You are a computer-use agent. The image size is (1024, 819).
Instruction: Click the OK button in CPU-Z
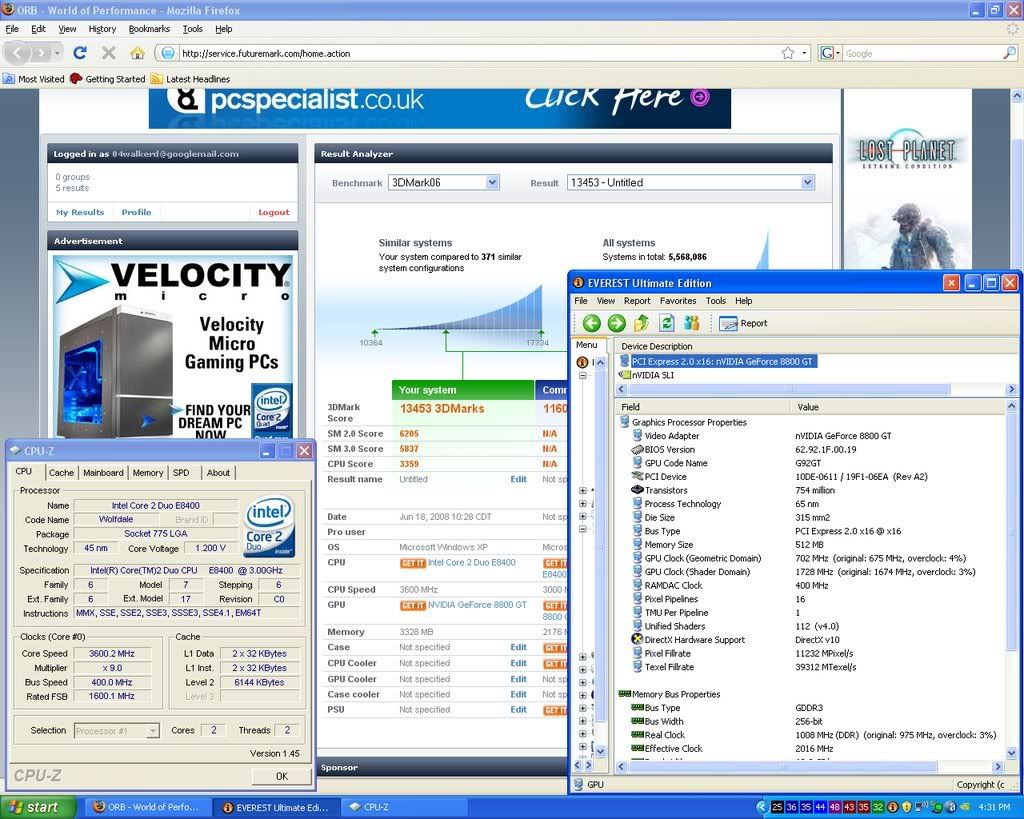pos(281,776)
